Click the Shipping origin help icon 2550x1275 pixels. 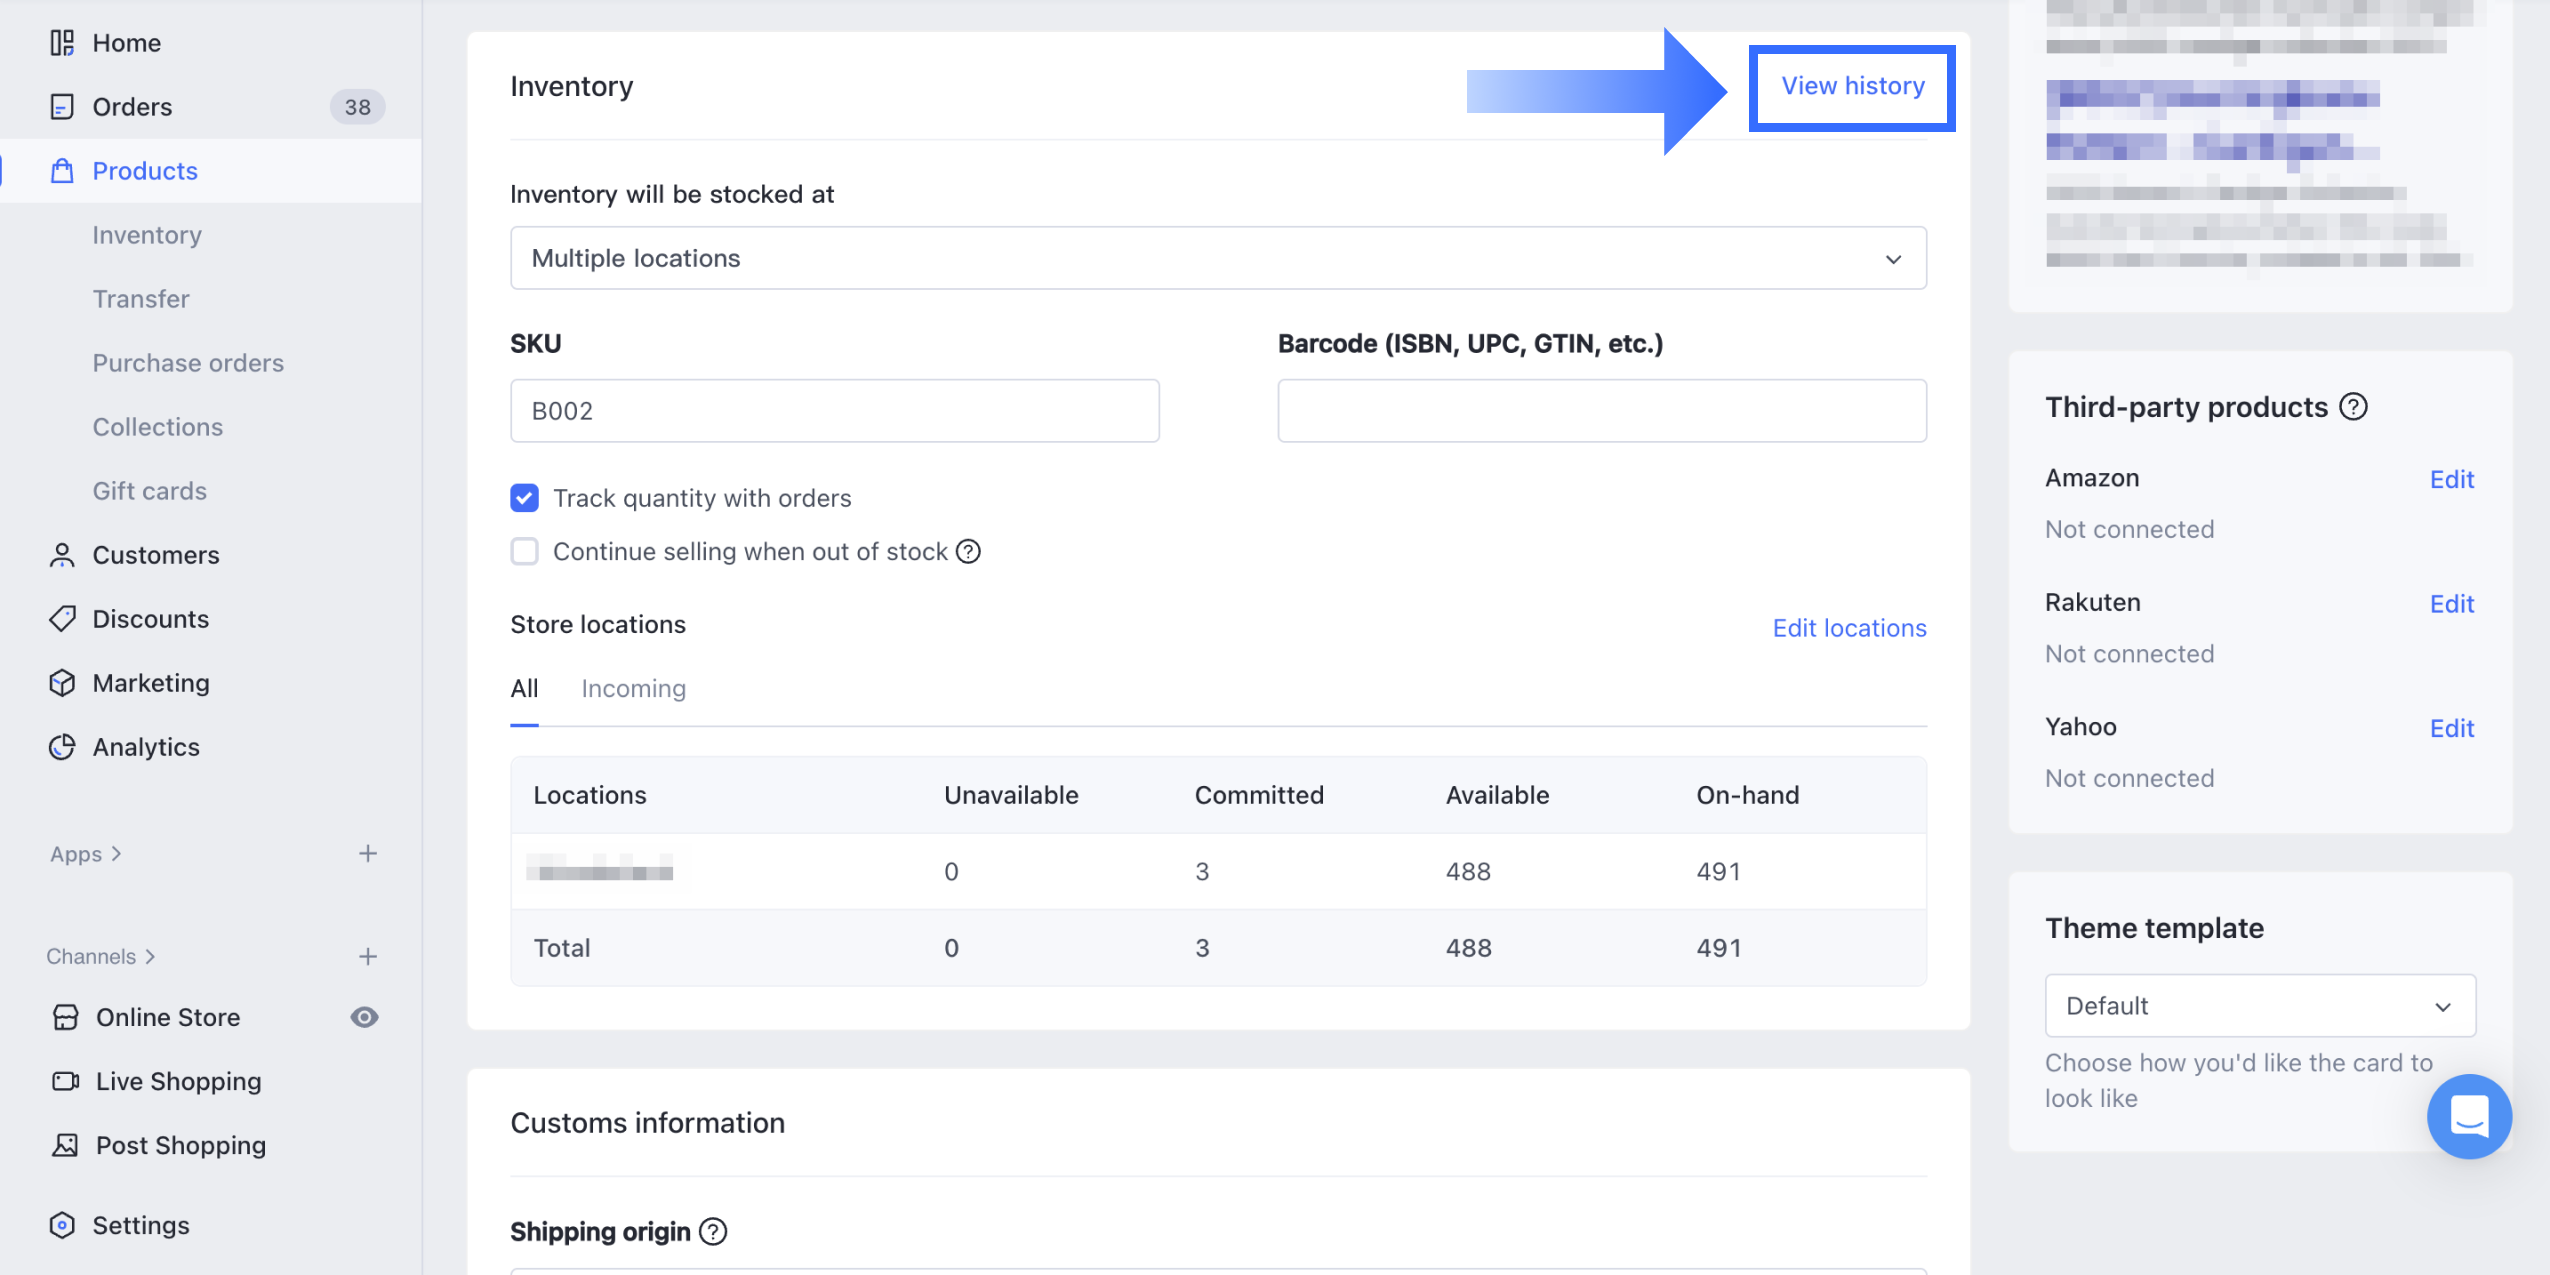pos(713,1231)
